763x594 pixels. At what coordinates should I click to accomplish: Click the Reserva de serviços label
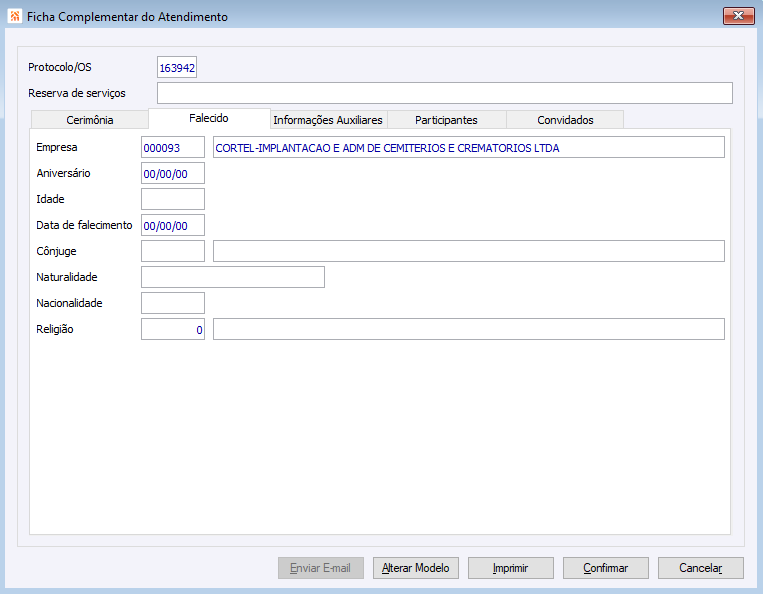click(77, 93)
